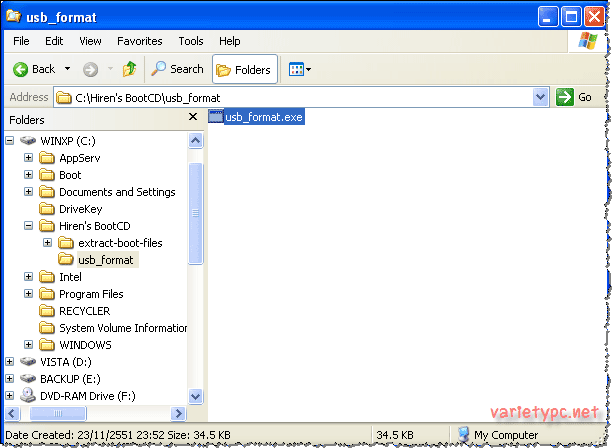Go back using the Back button

pos(34,69)
